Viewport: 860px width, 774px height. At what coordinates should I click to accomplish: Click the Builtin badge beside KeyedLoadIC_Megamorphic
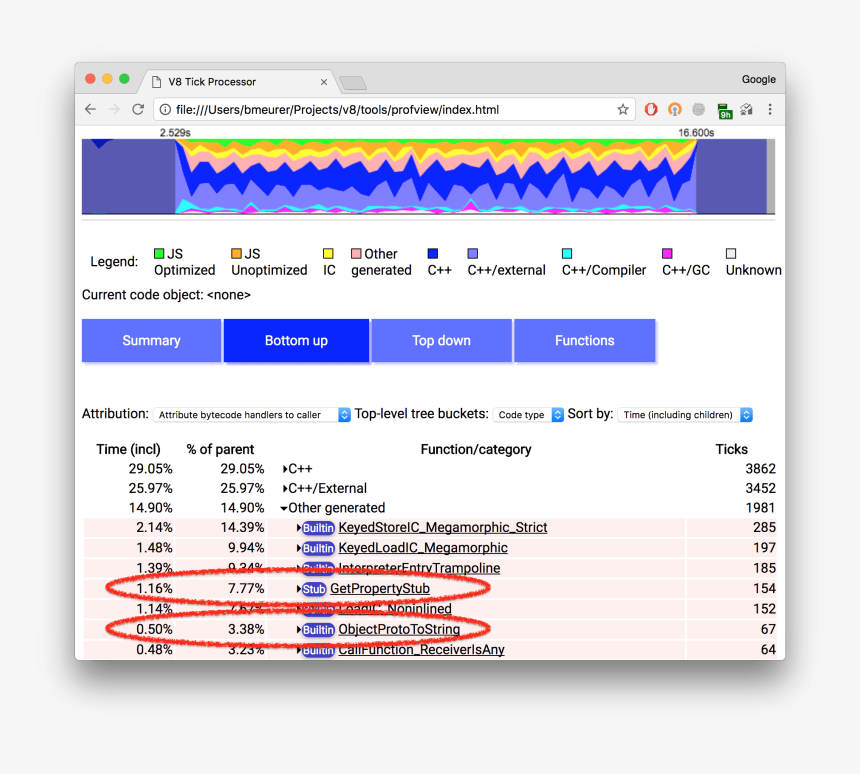click(318, 549)
